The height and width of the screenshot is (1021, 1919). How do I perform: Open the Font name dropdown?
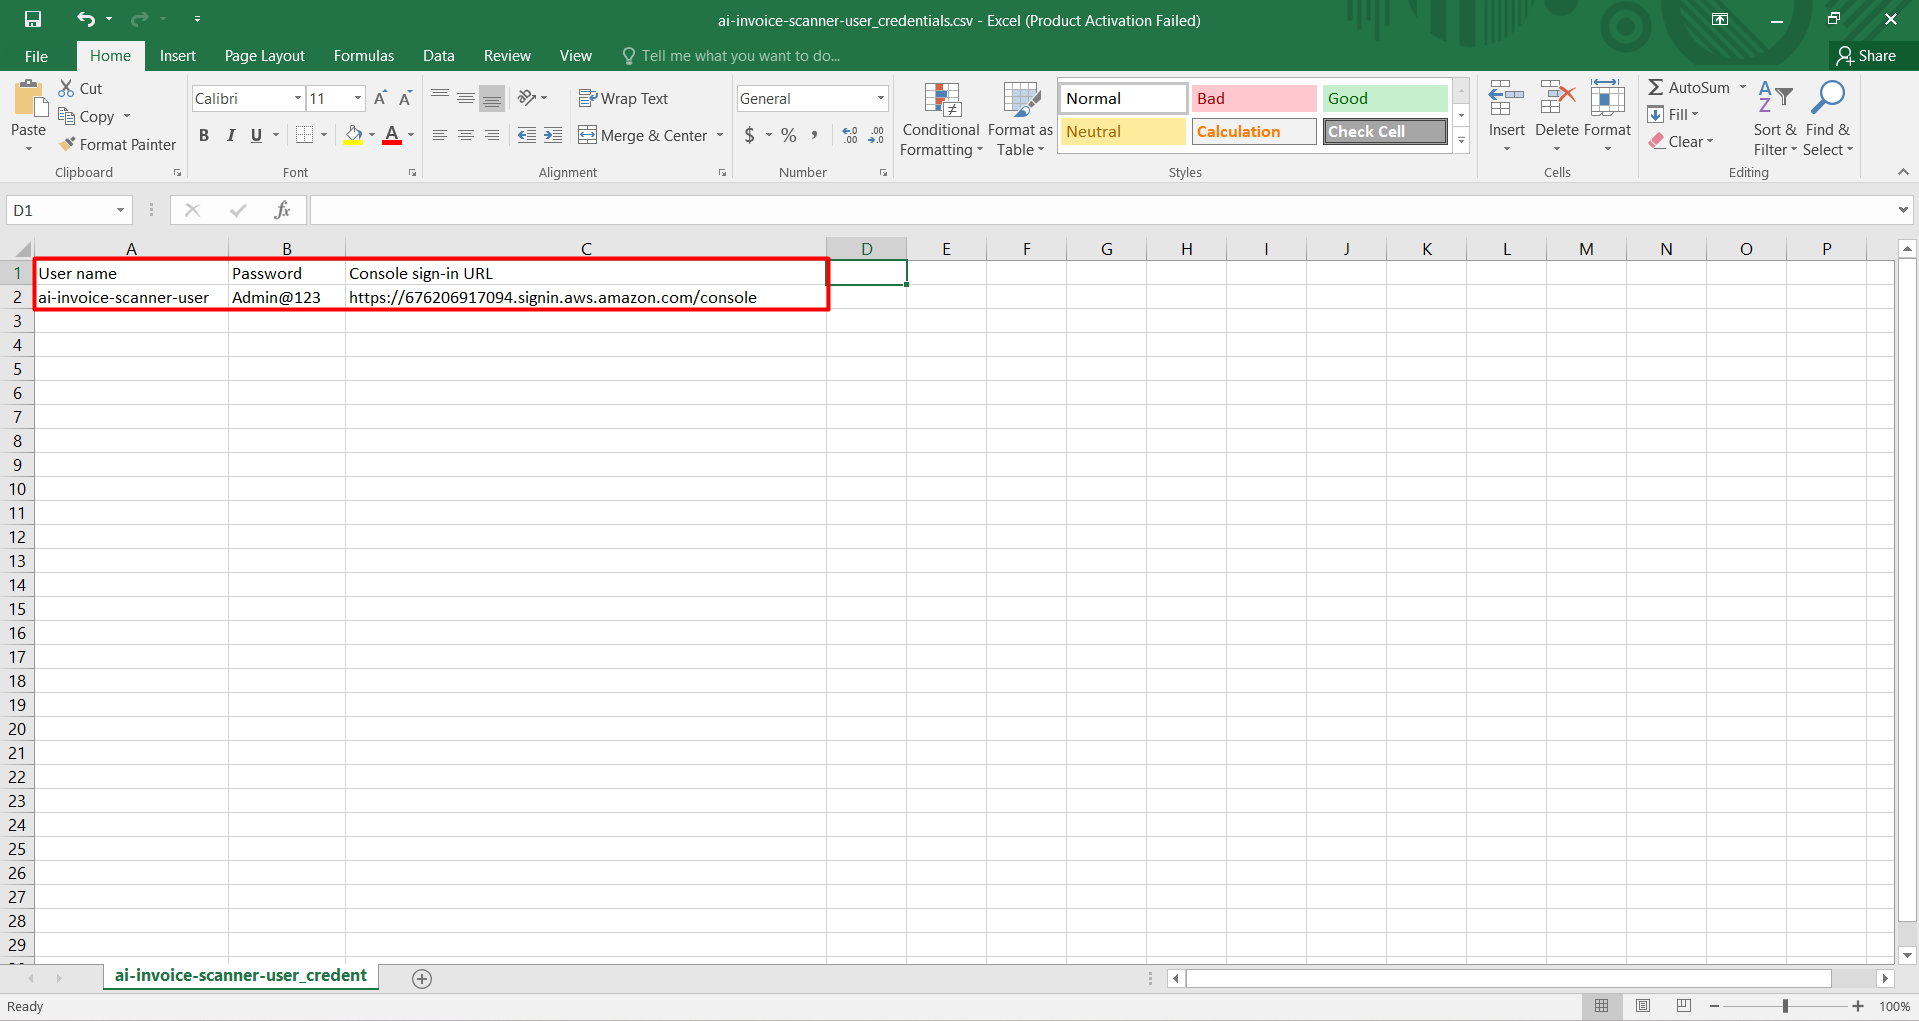pyautogui.click(x=297, y=98)
